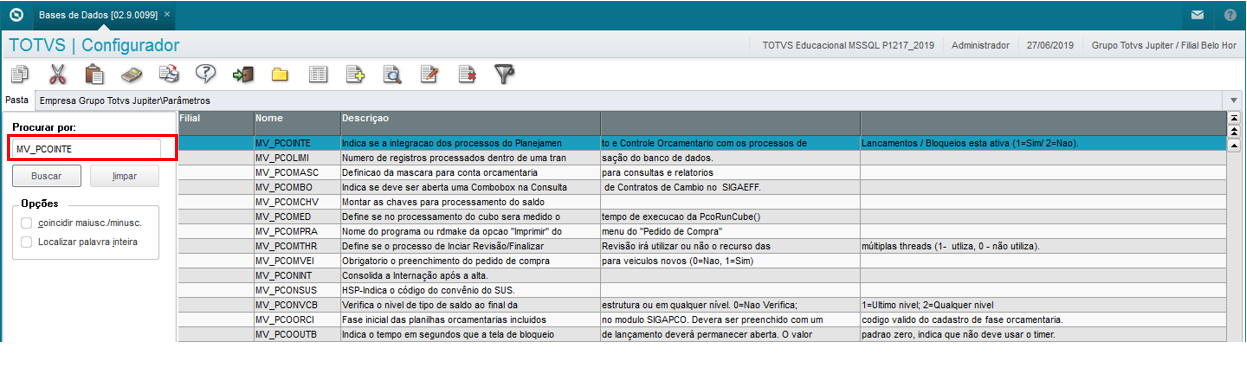Click the help question mark in the header

(x=1229, y=15)
